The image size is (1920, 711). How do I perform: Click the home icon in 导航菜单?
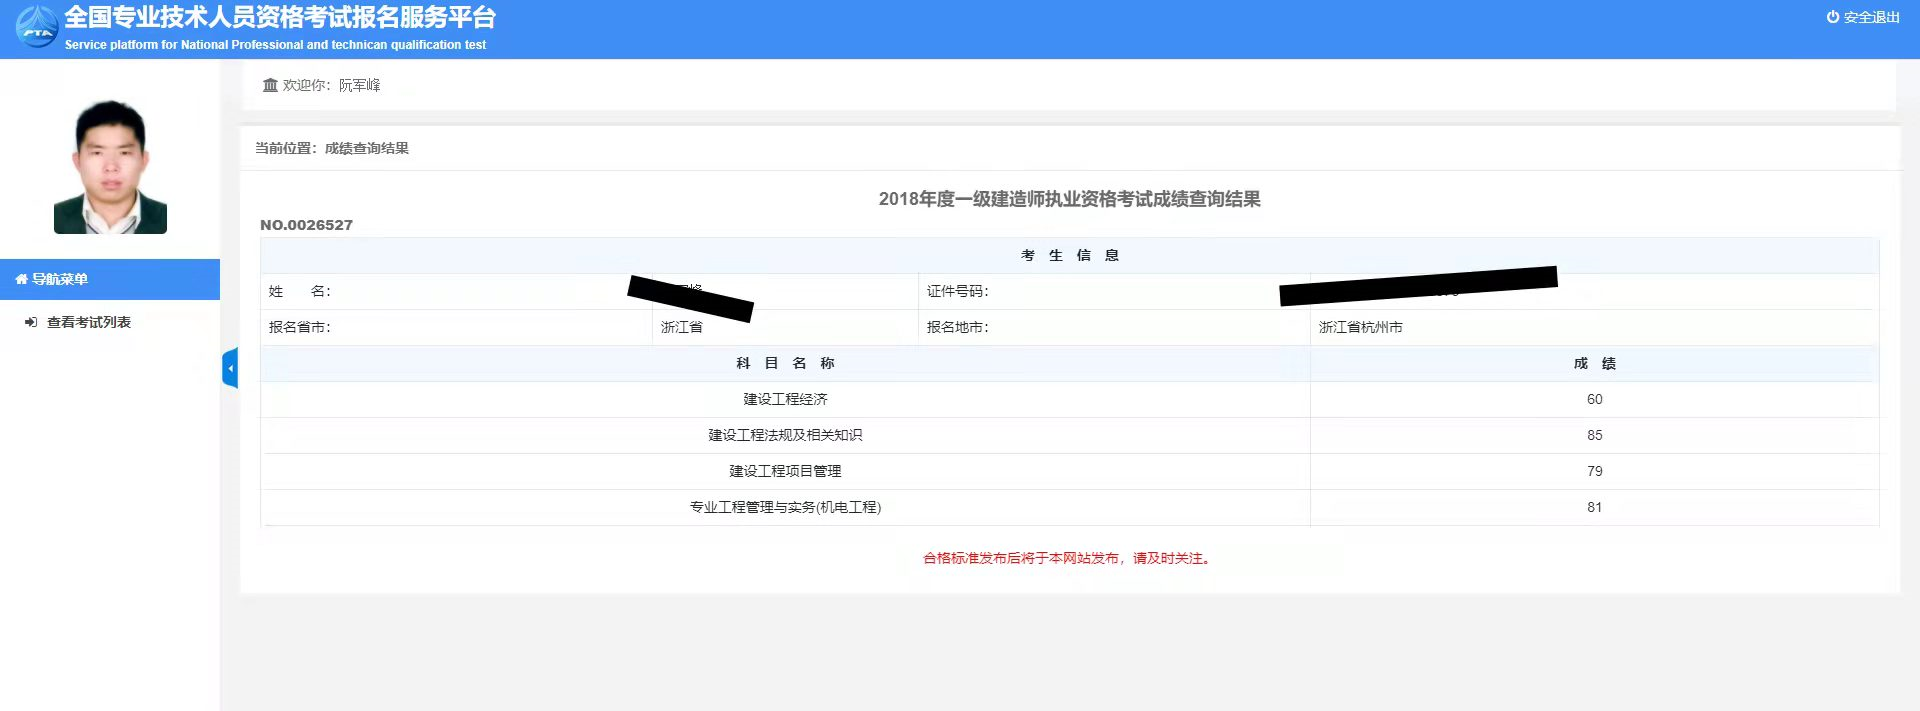pyautogui.click(x=21, y=279)
